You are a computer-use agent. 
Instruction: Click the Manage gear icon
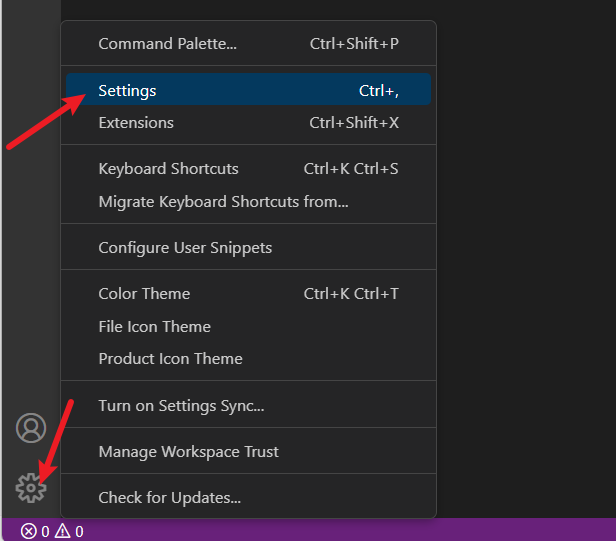point(31,488)
